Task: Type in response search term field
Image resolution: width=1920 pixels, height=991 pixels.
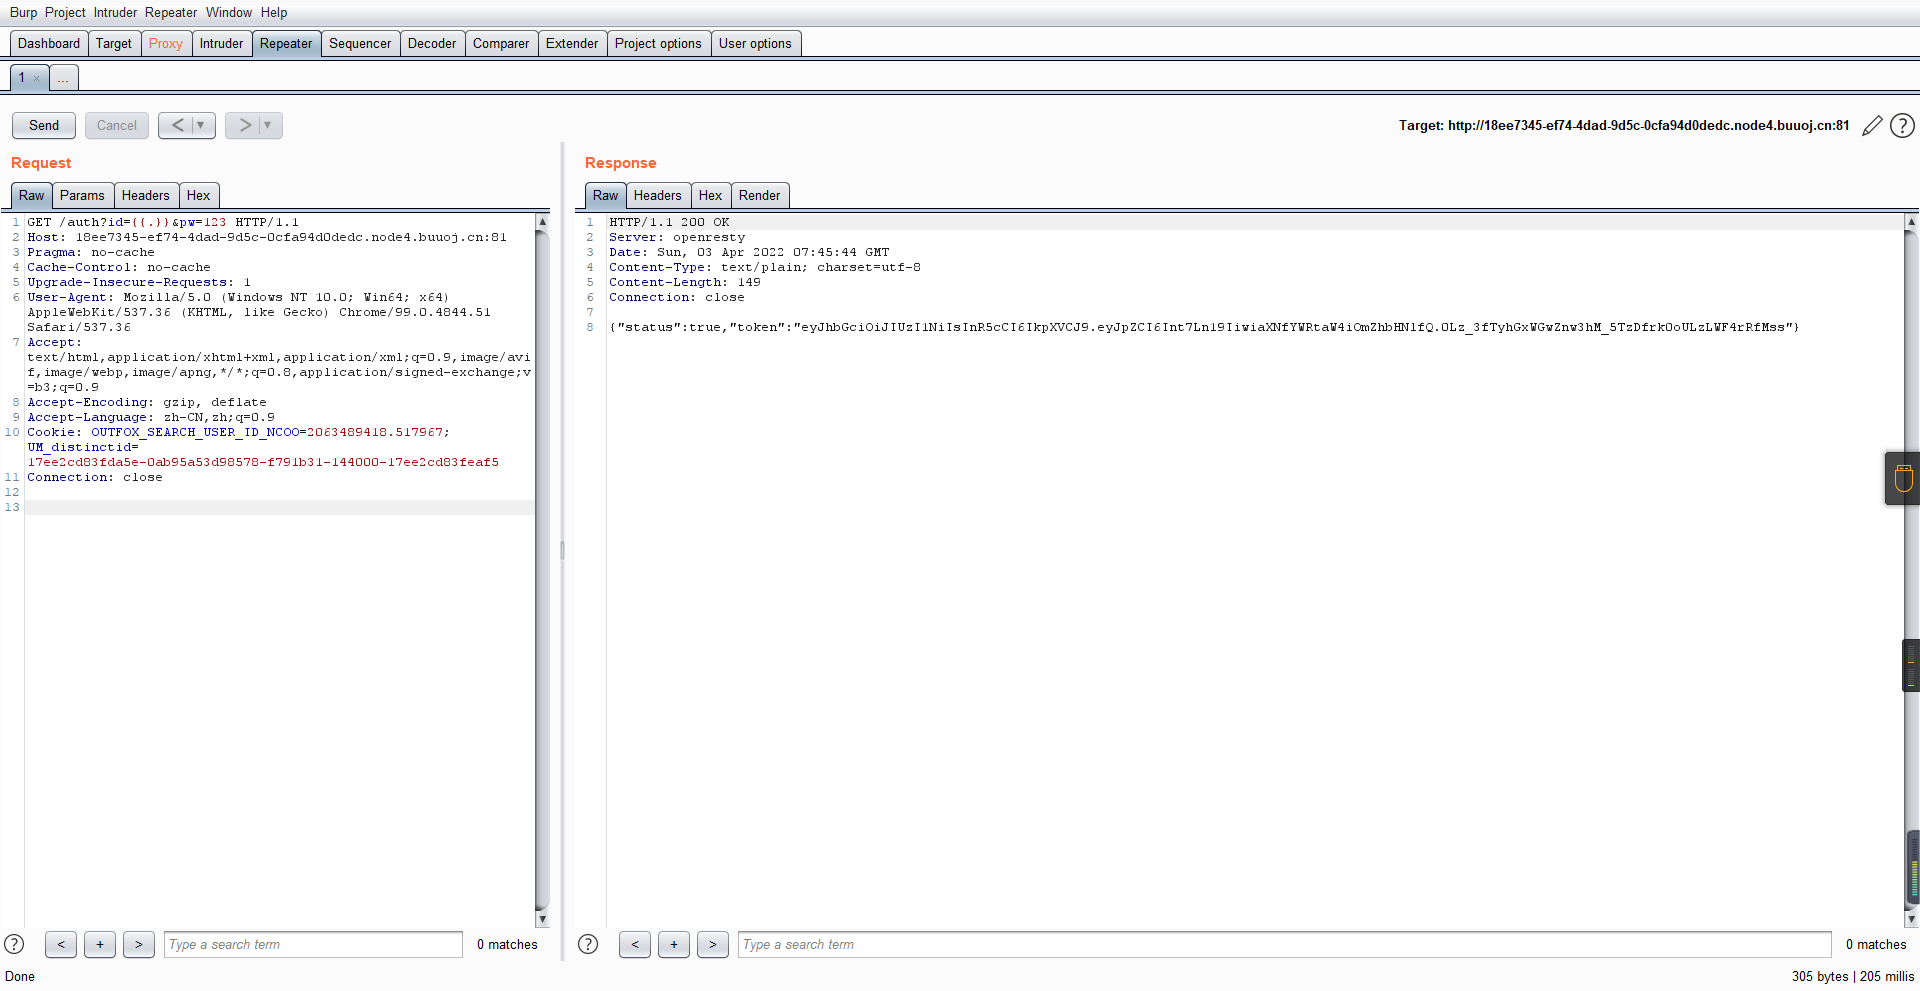Action: click(x=1285, y=944)
